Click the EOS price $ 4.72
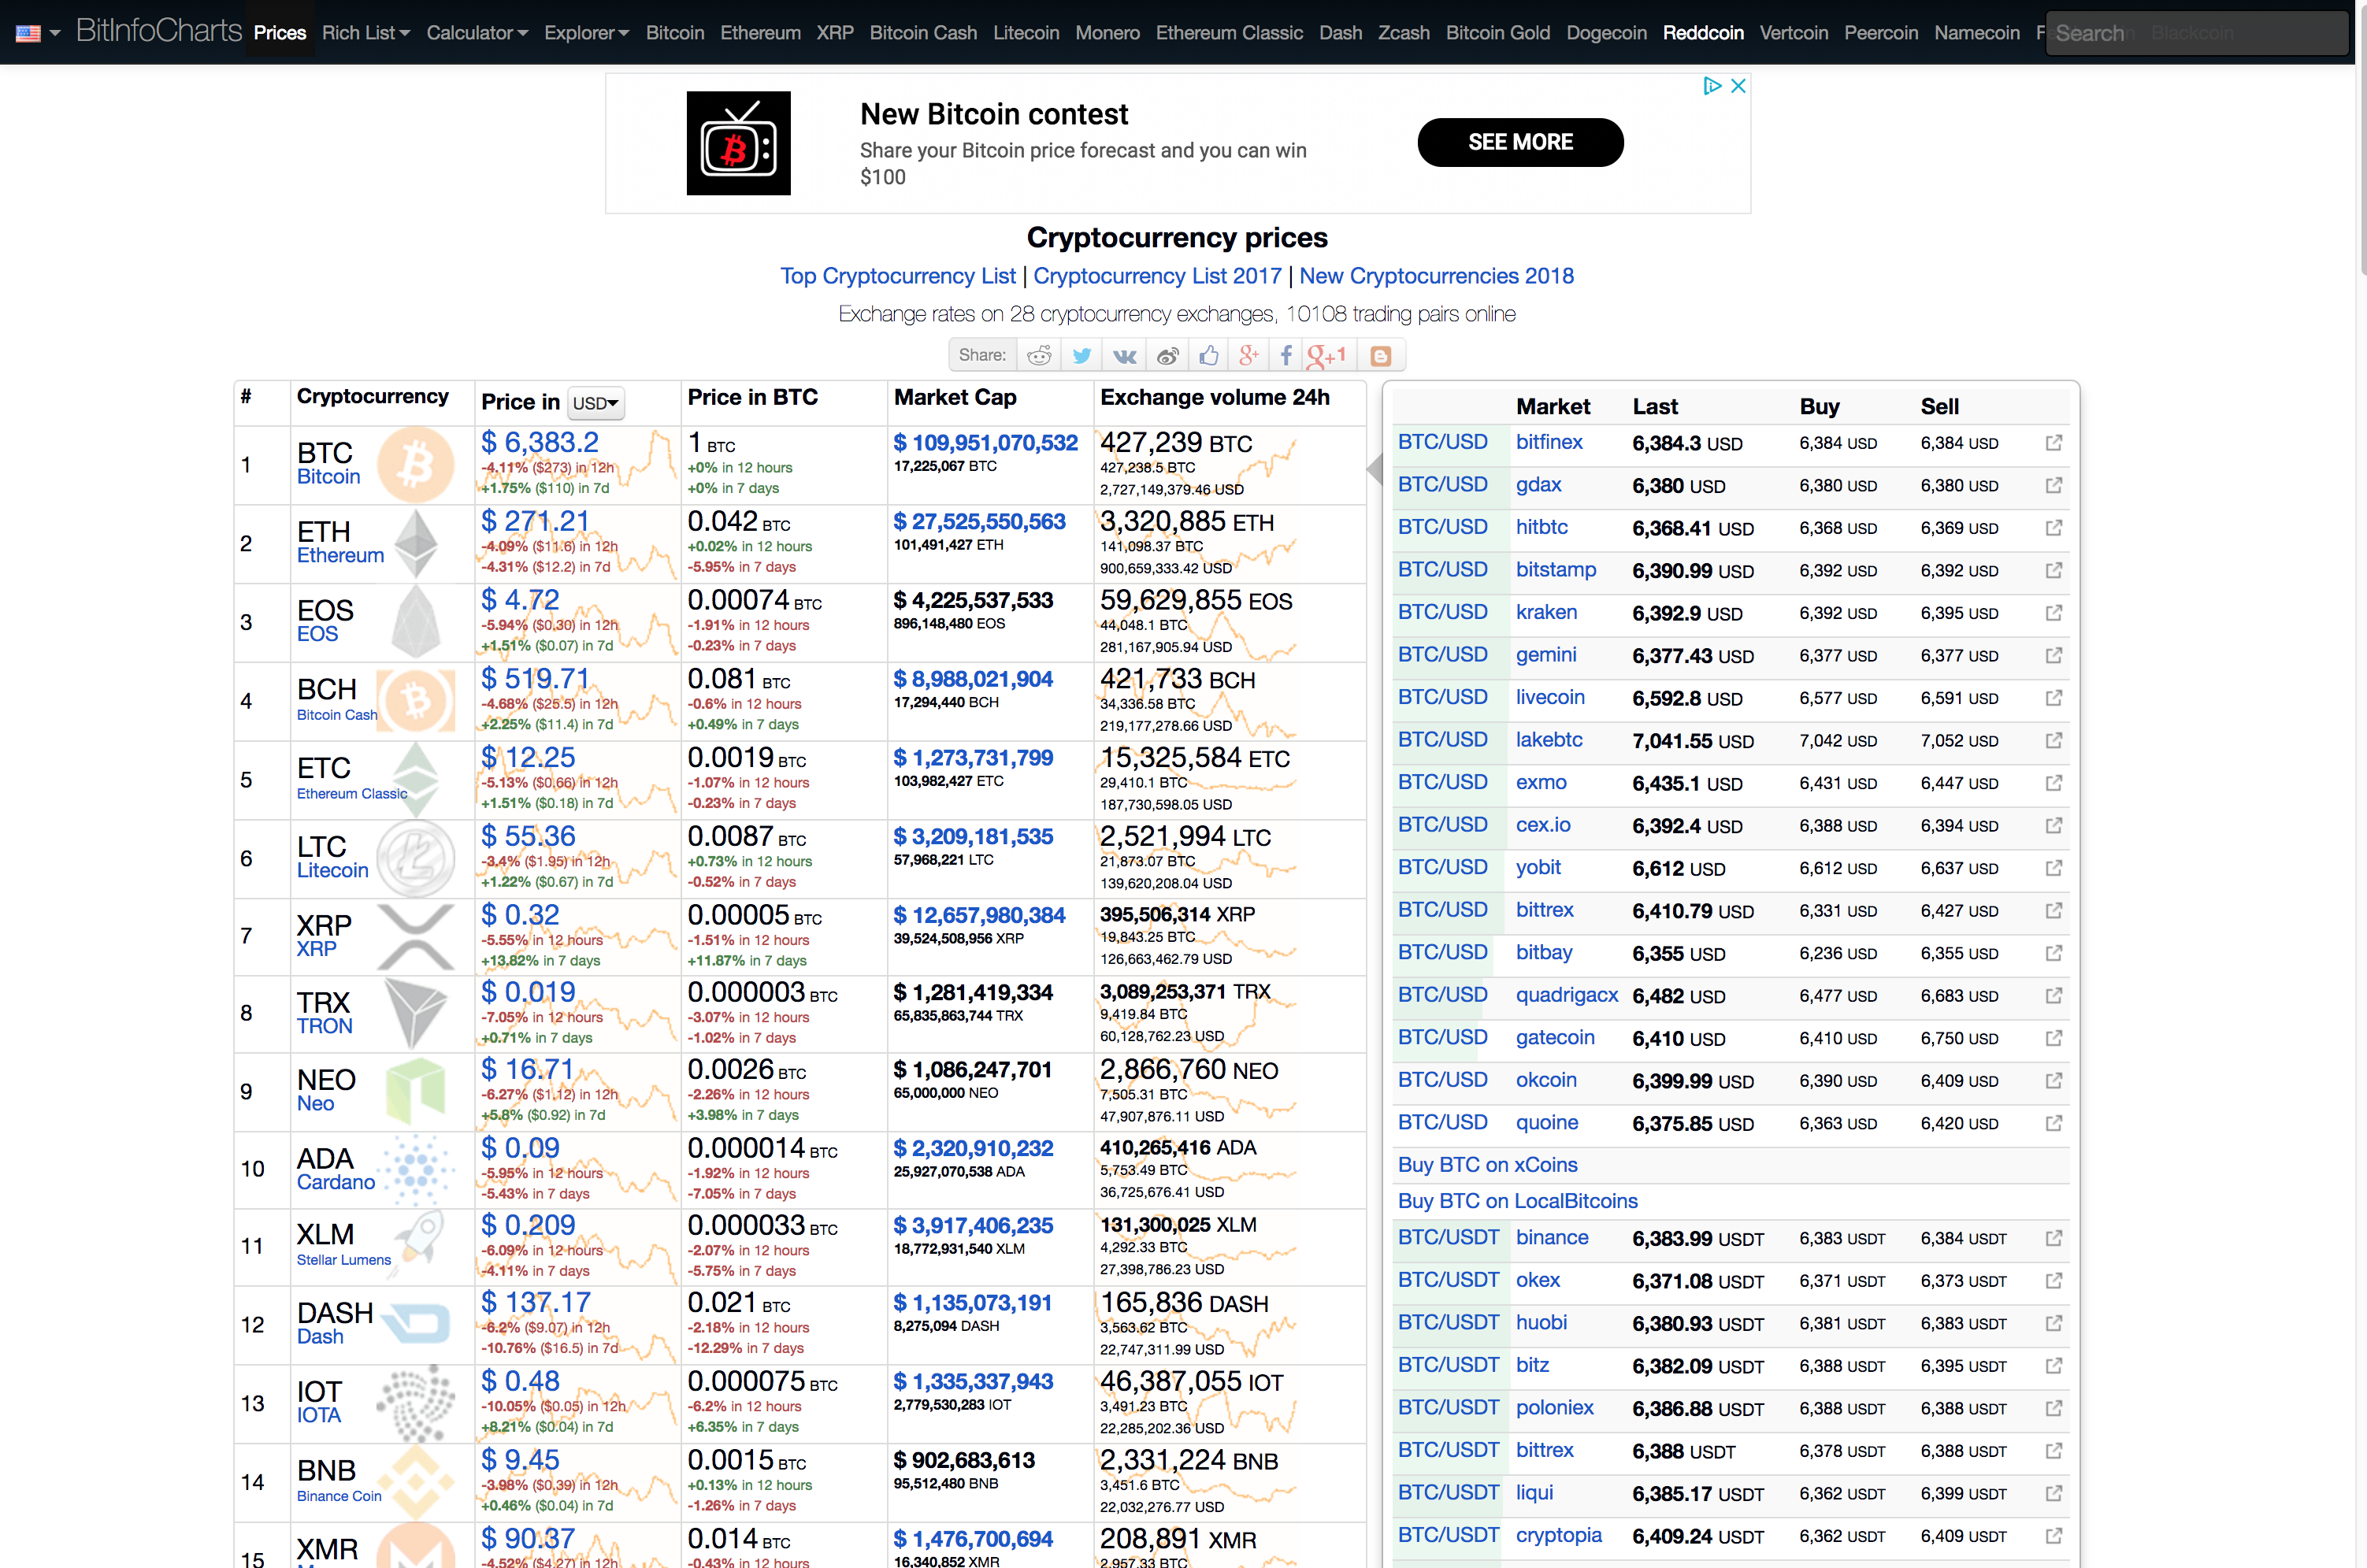 [x=520, y=600]
